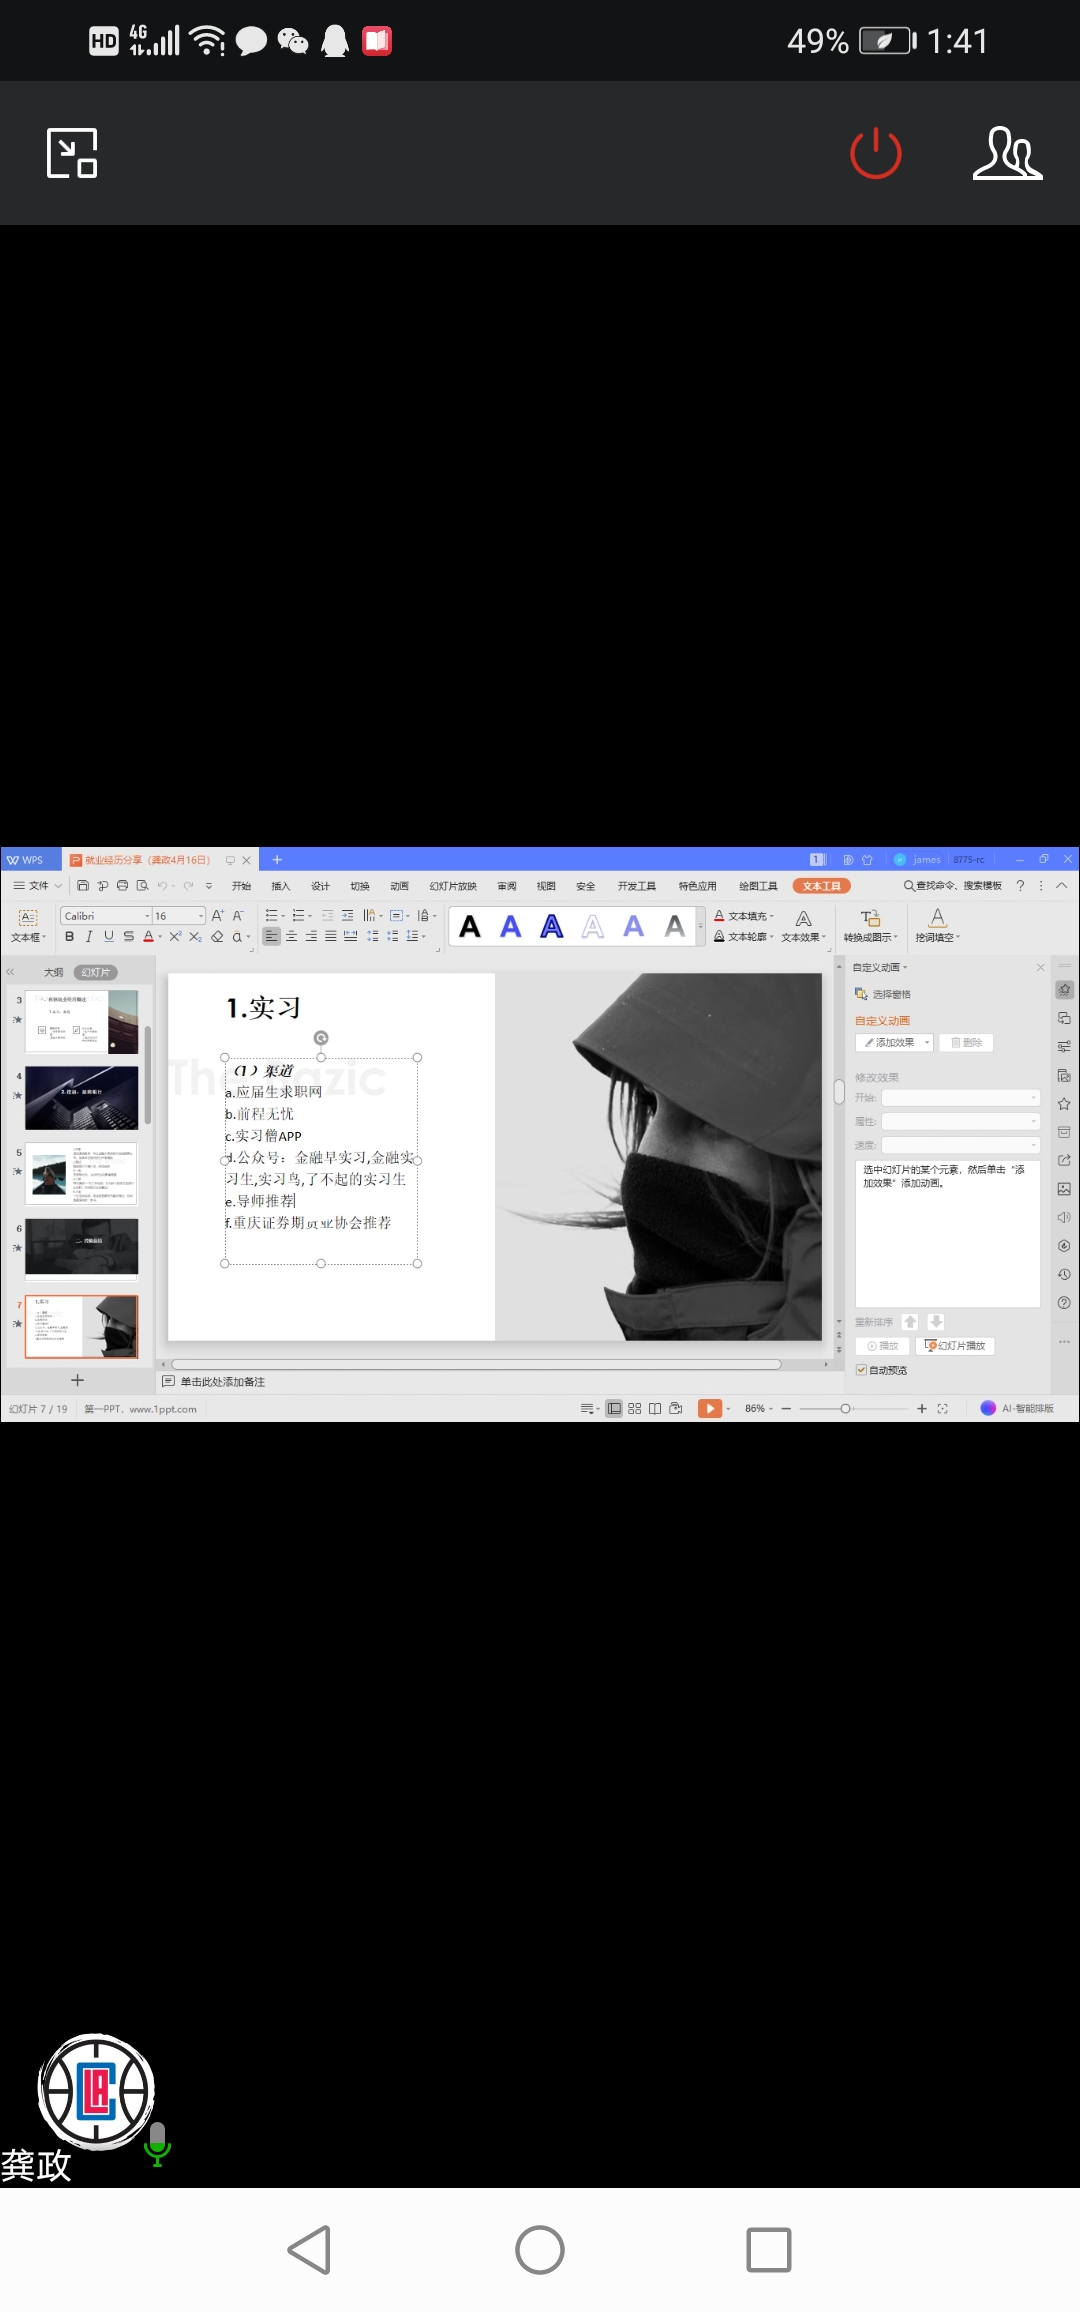Expand the 添加效果 add effect dropdown
This screenshot has height=2312, width=1080.
point(927,1043)
